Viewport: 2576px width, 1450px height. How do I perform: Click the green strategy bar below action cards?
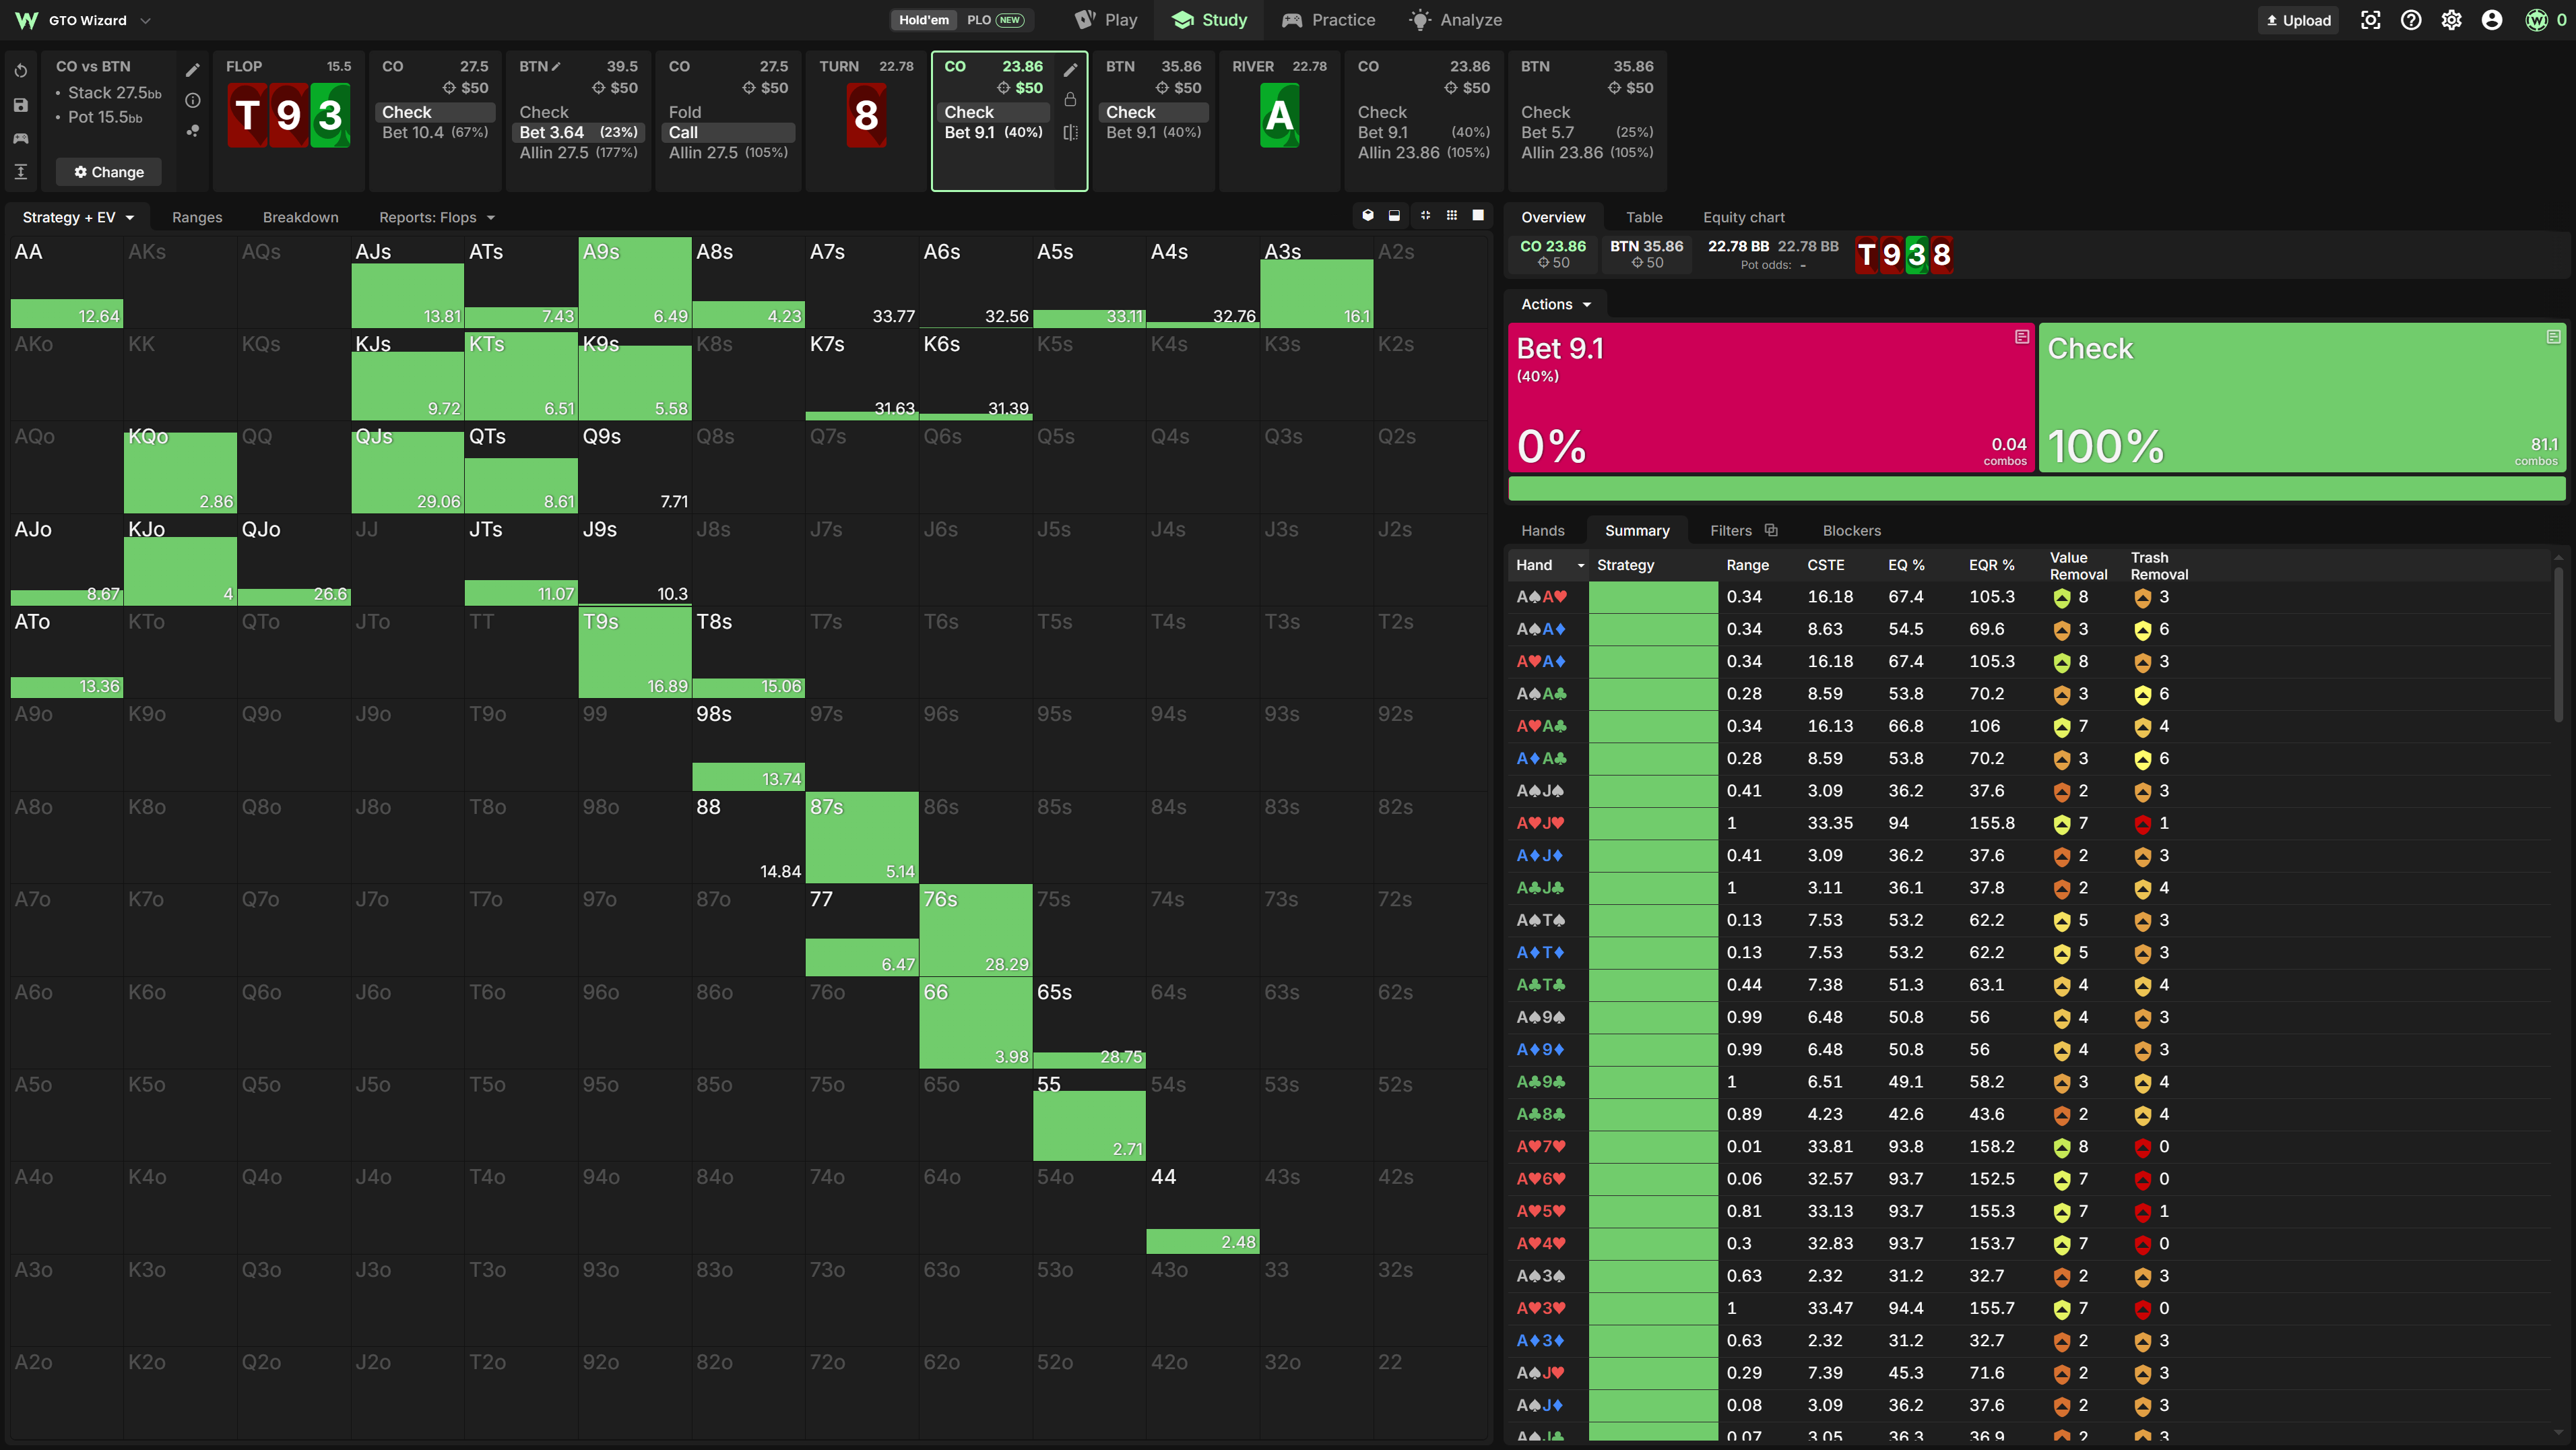(x=2037, y=488)
